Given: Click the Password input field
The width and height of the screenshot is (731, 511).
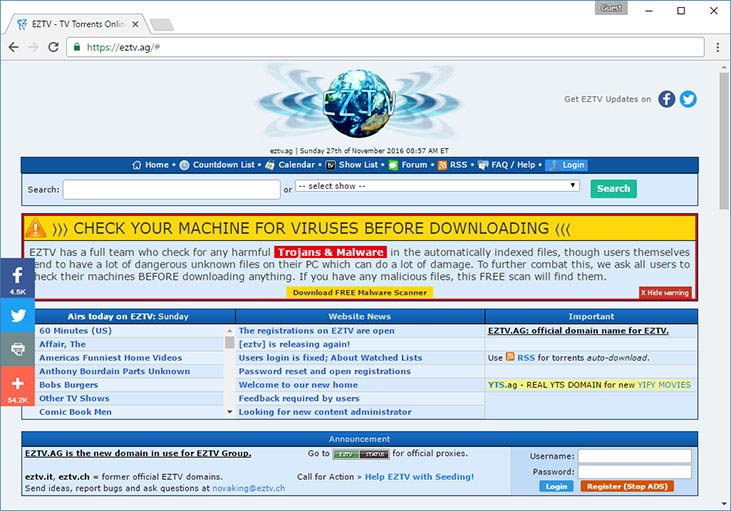Looking at the screenshot, I should pos(635,472).
